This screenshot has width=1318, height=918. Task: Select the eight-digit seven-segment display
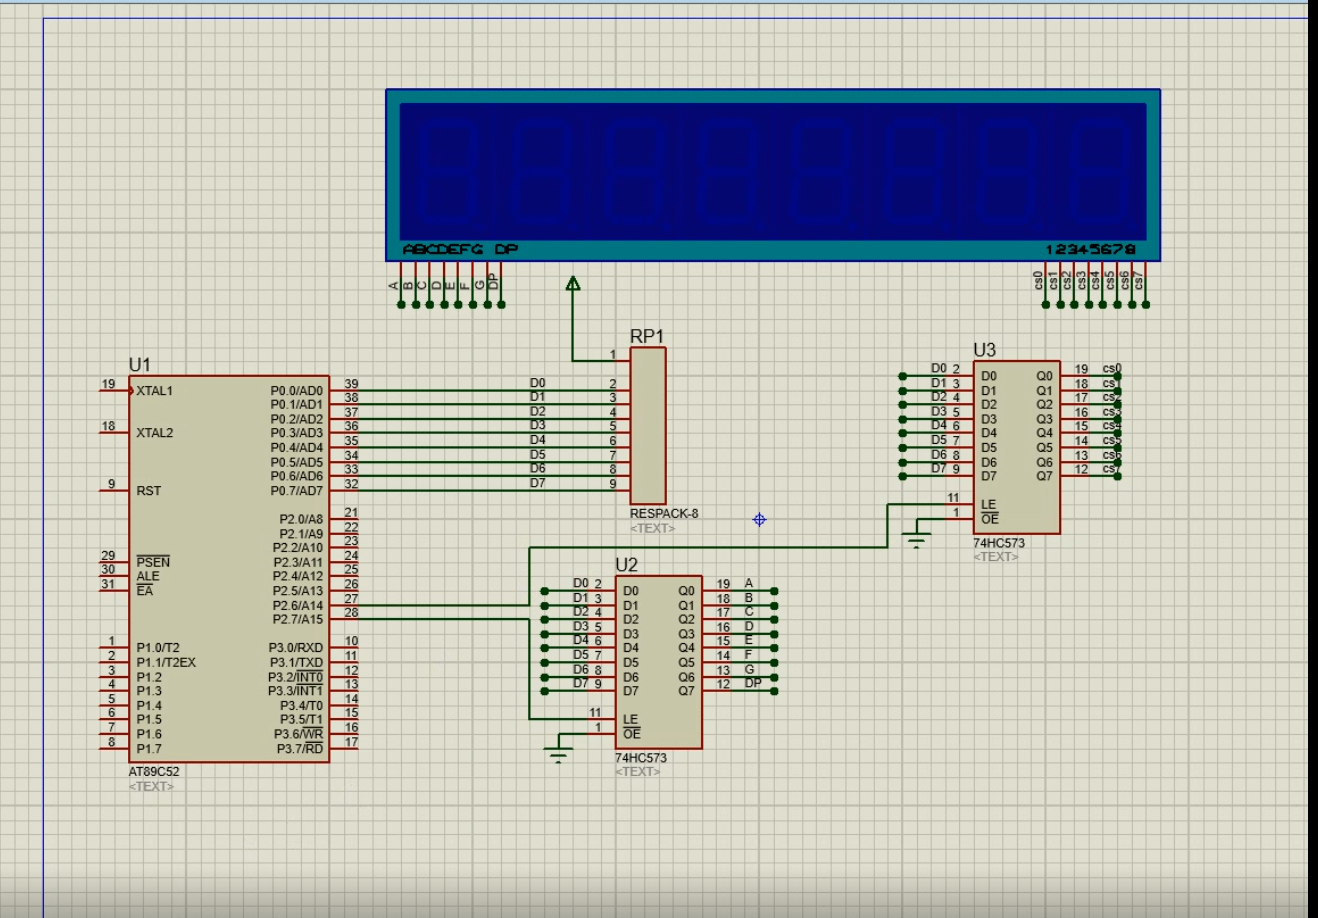773,175
